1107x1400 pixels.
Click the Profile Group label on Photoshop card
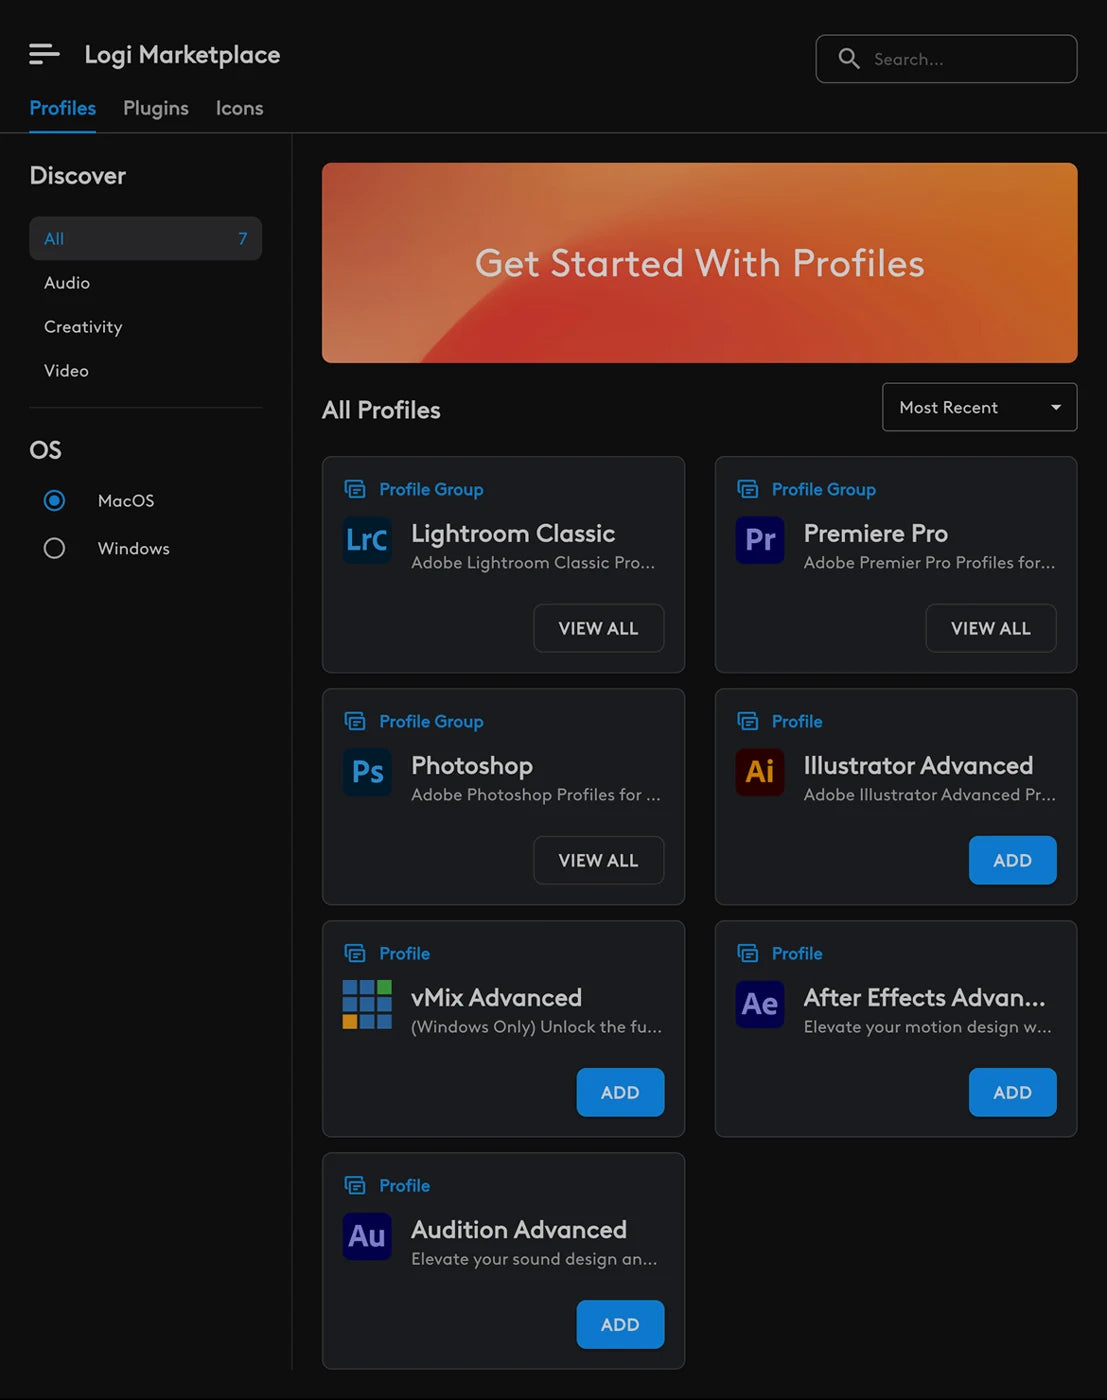pos(431,721)
